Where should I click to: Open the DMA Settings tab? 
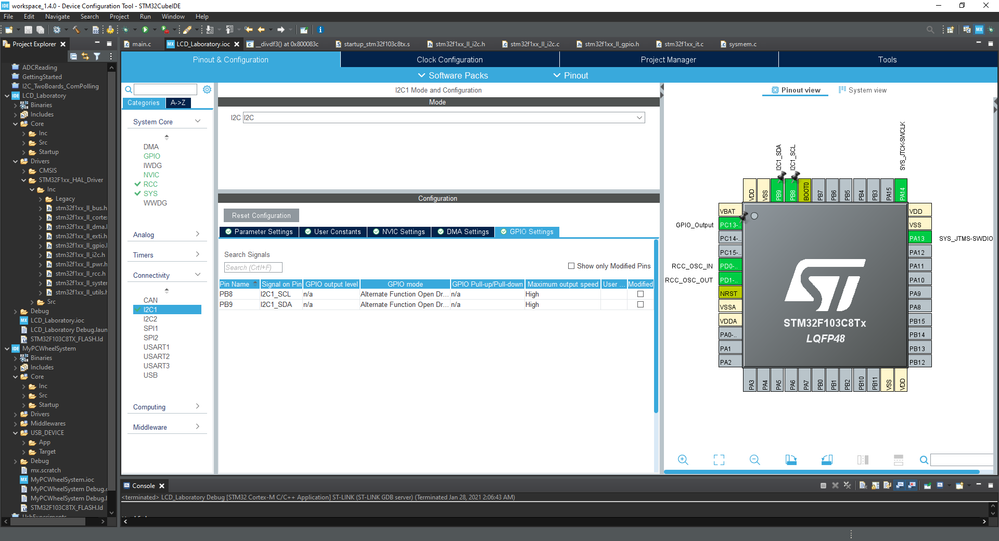[463, 232]
